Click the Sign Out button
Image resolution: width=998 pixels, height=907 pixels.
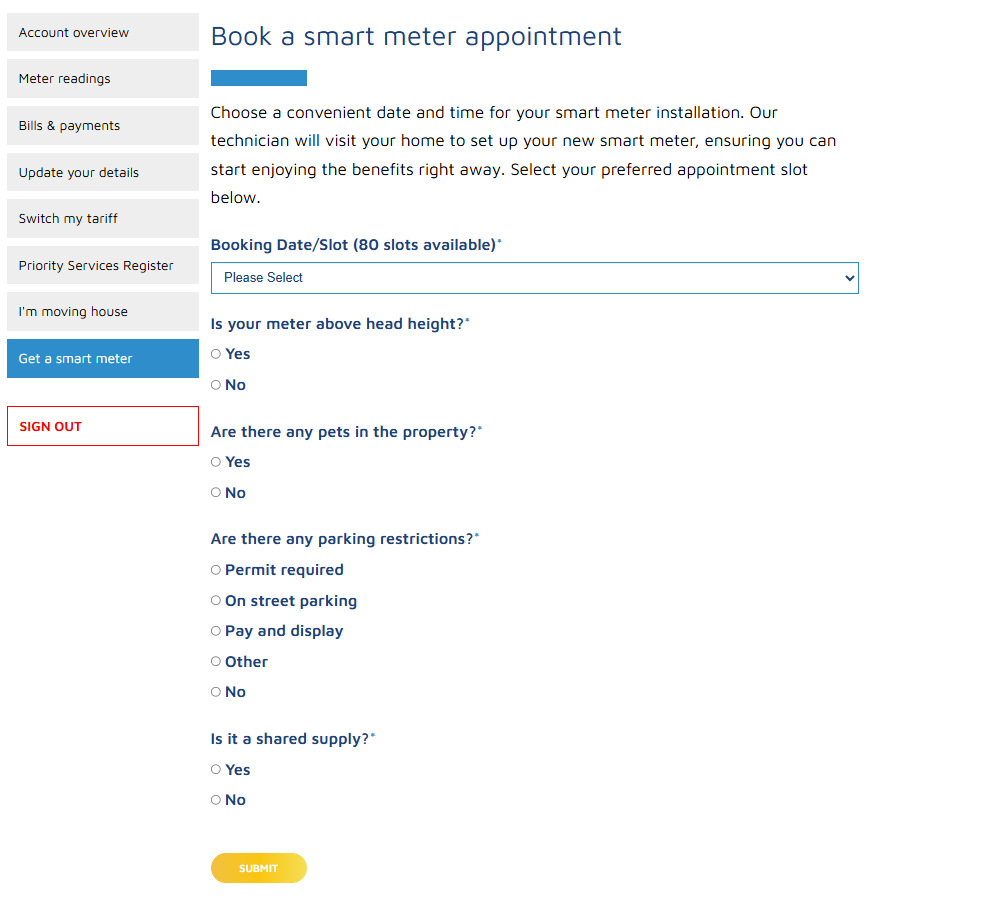click(103, 426)
